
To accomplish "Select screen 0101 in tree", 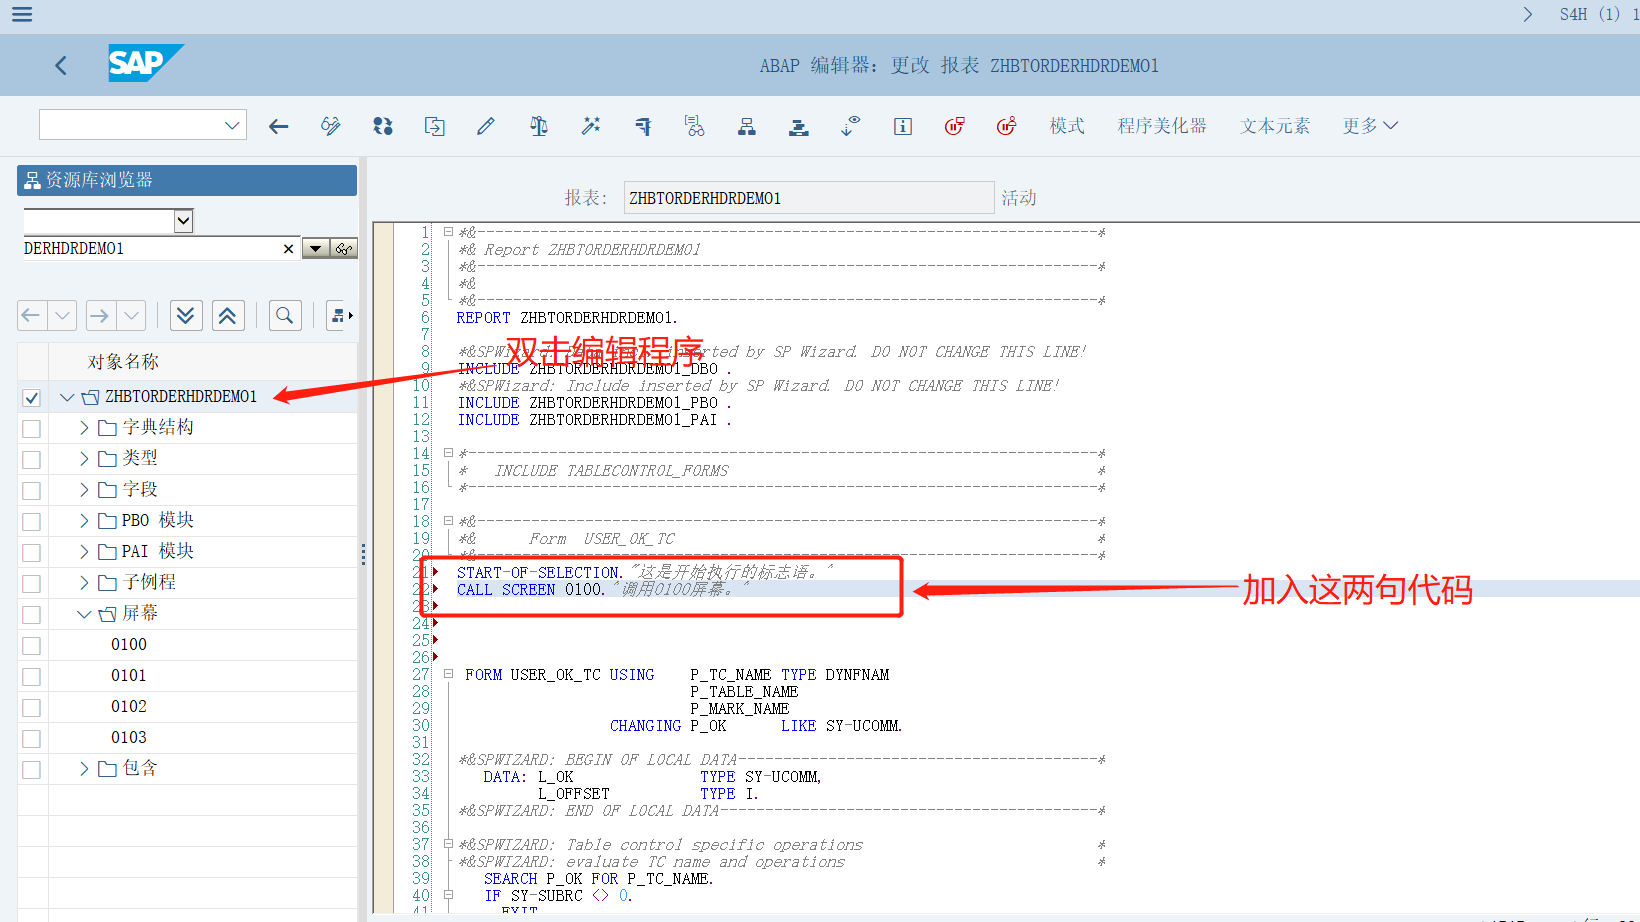I will point(129,676).
